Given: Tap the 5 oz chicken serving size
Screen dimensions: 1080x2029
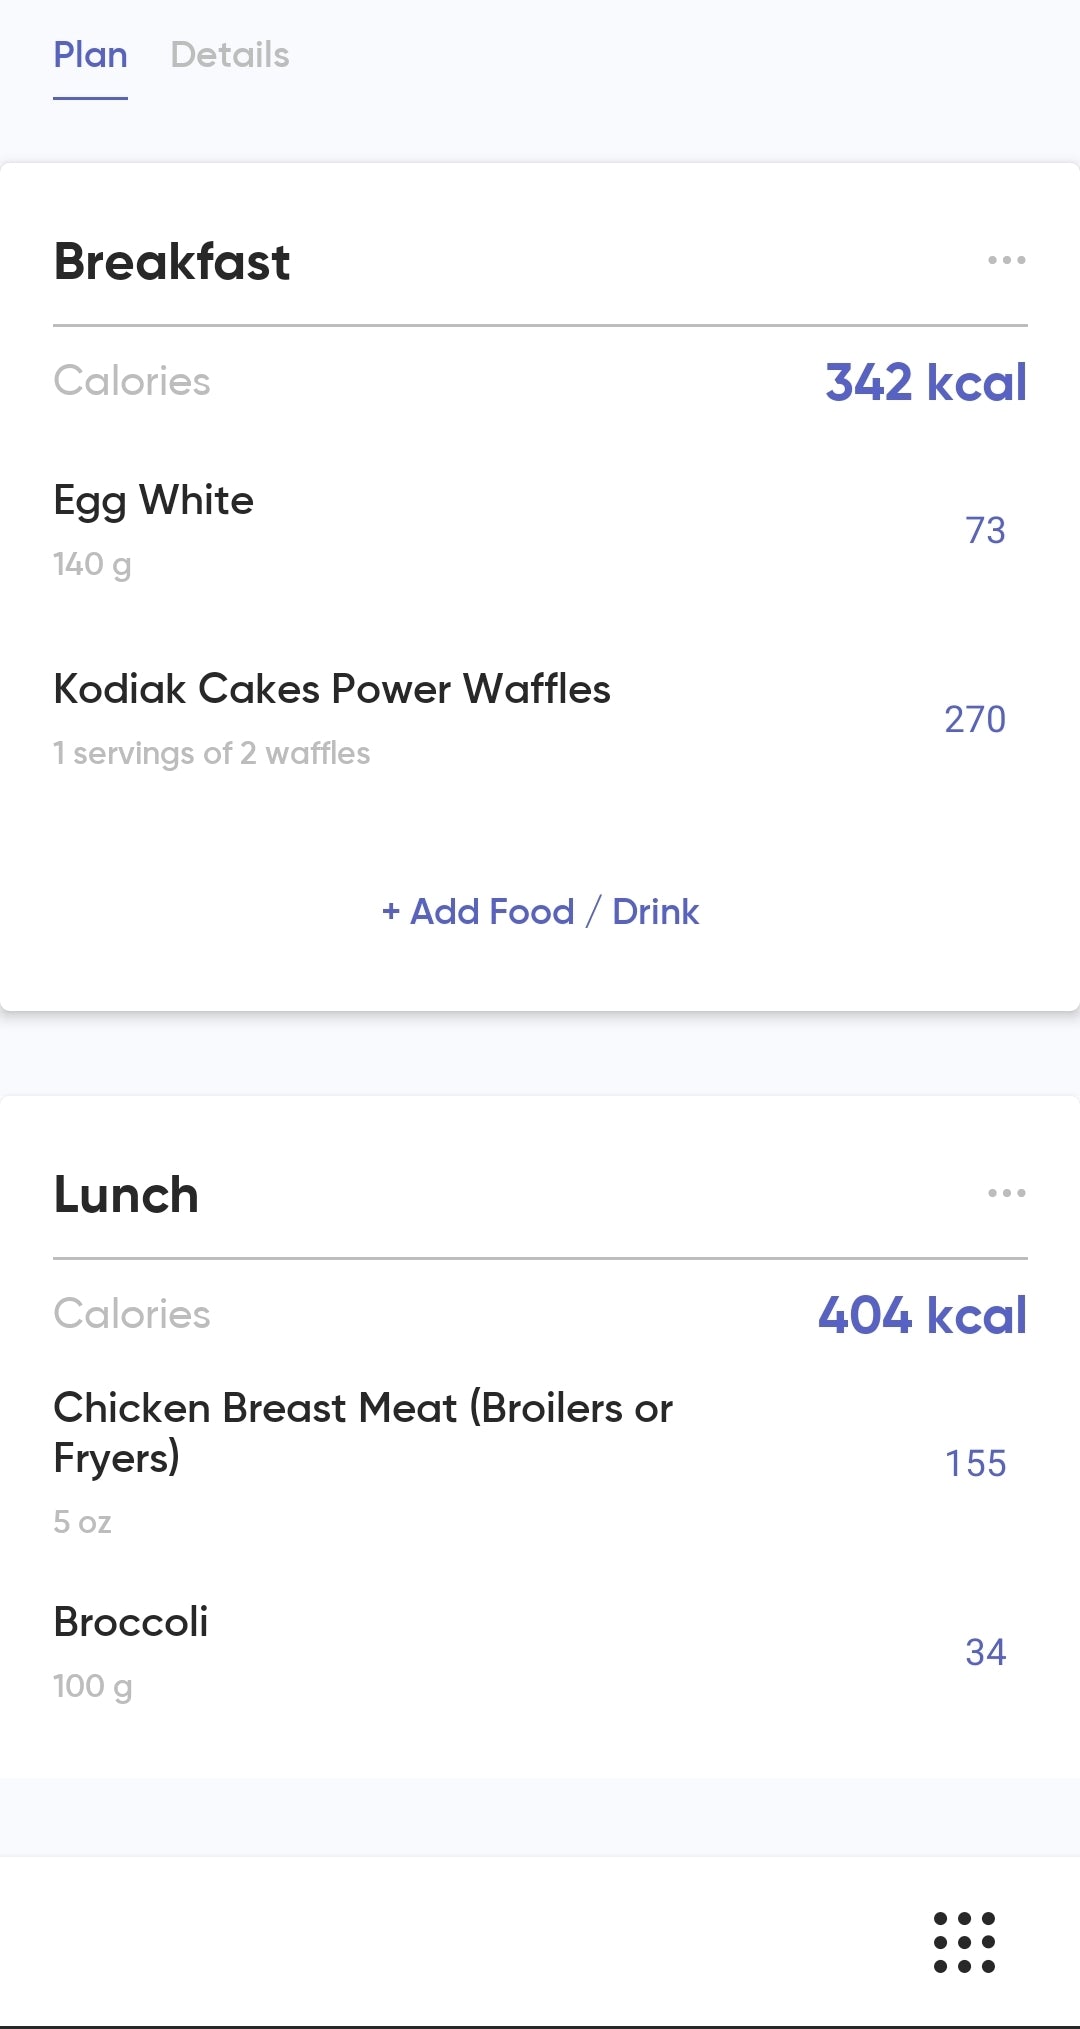Looking at the screenshot, I should point(82,1522).
